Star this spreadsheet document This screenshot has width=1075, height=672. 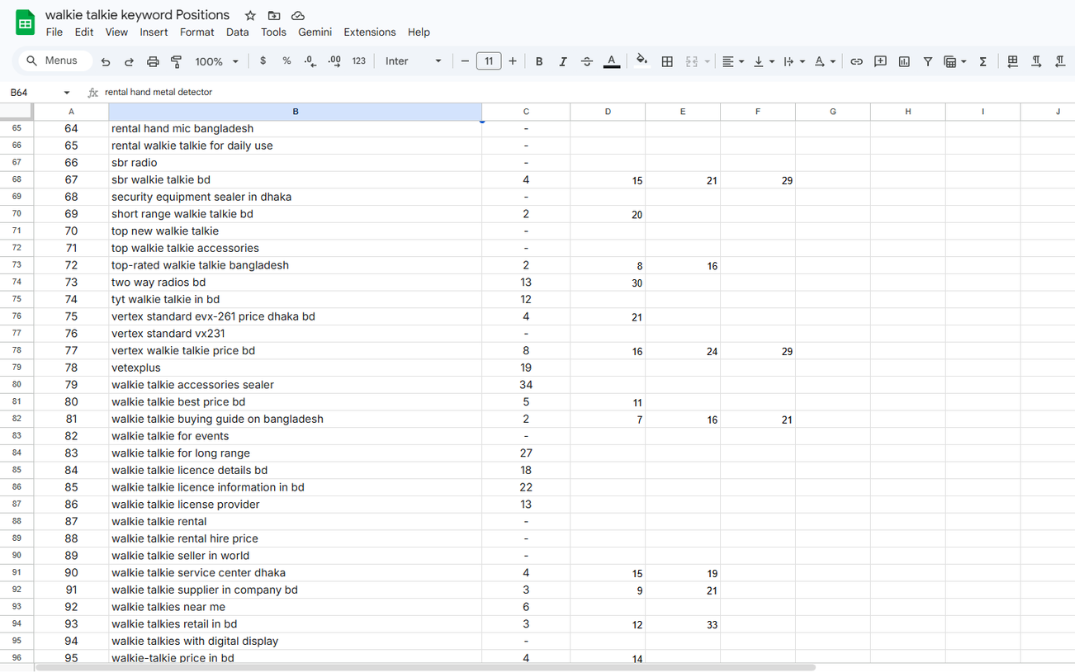coord(250,16)
